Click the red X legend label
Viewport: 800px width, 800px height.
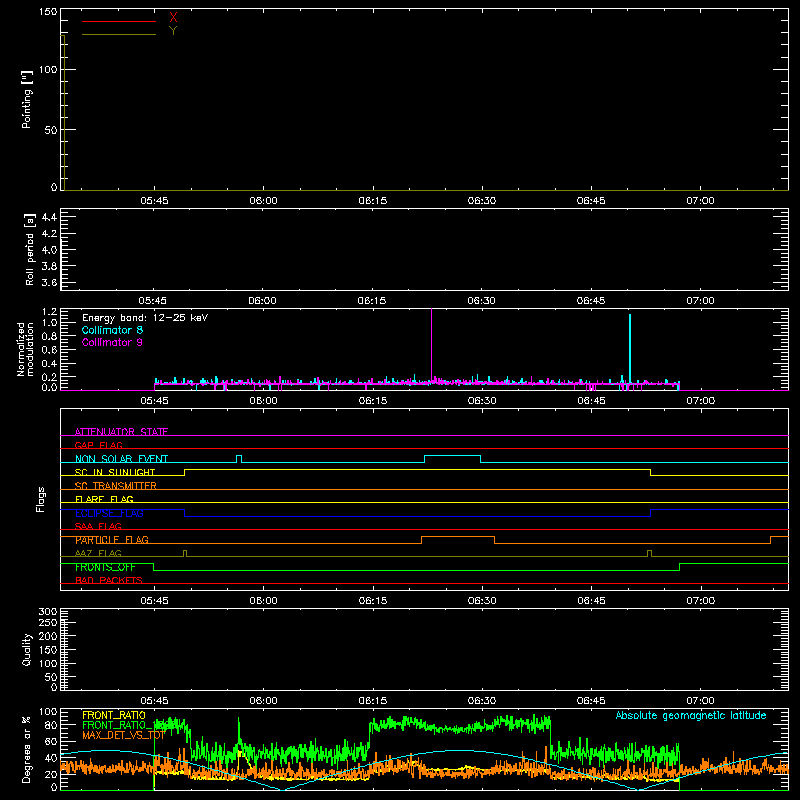[173, 18]
